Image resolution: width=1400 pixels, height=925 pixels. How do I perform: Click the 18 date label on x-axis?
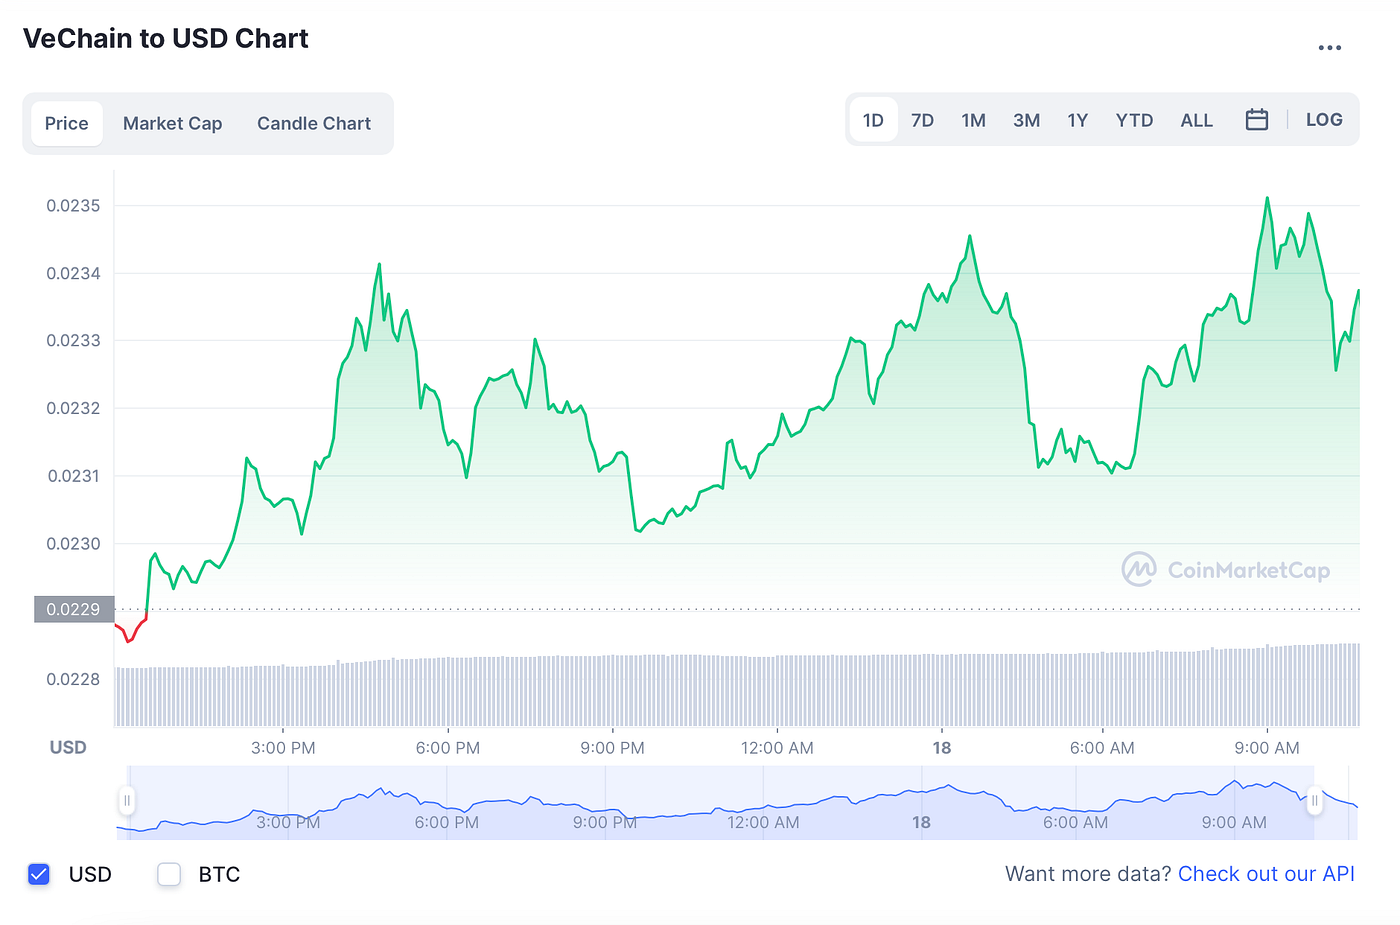[942, 748]
